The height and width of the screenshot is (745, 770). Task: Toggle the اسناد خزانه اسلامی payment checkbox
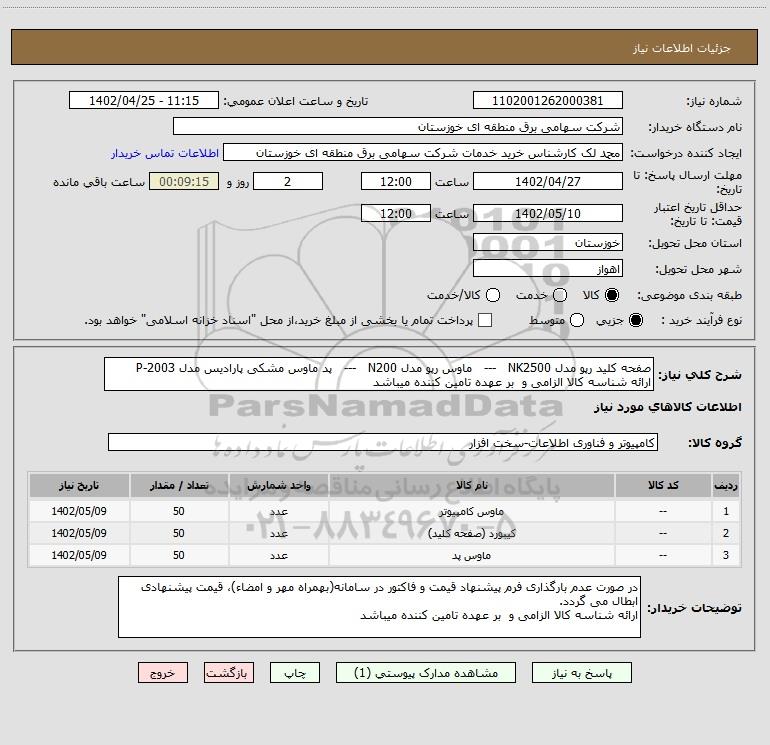pyautogui.click(x=485, y=320)
